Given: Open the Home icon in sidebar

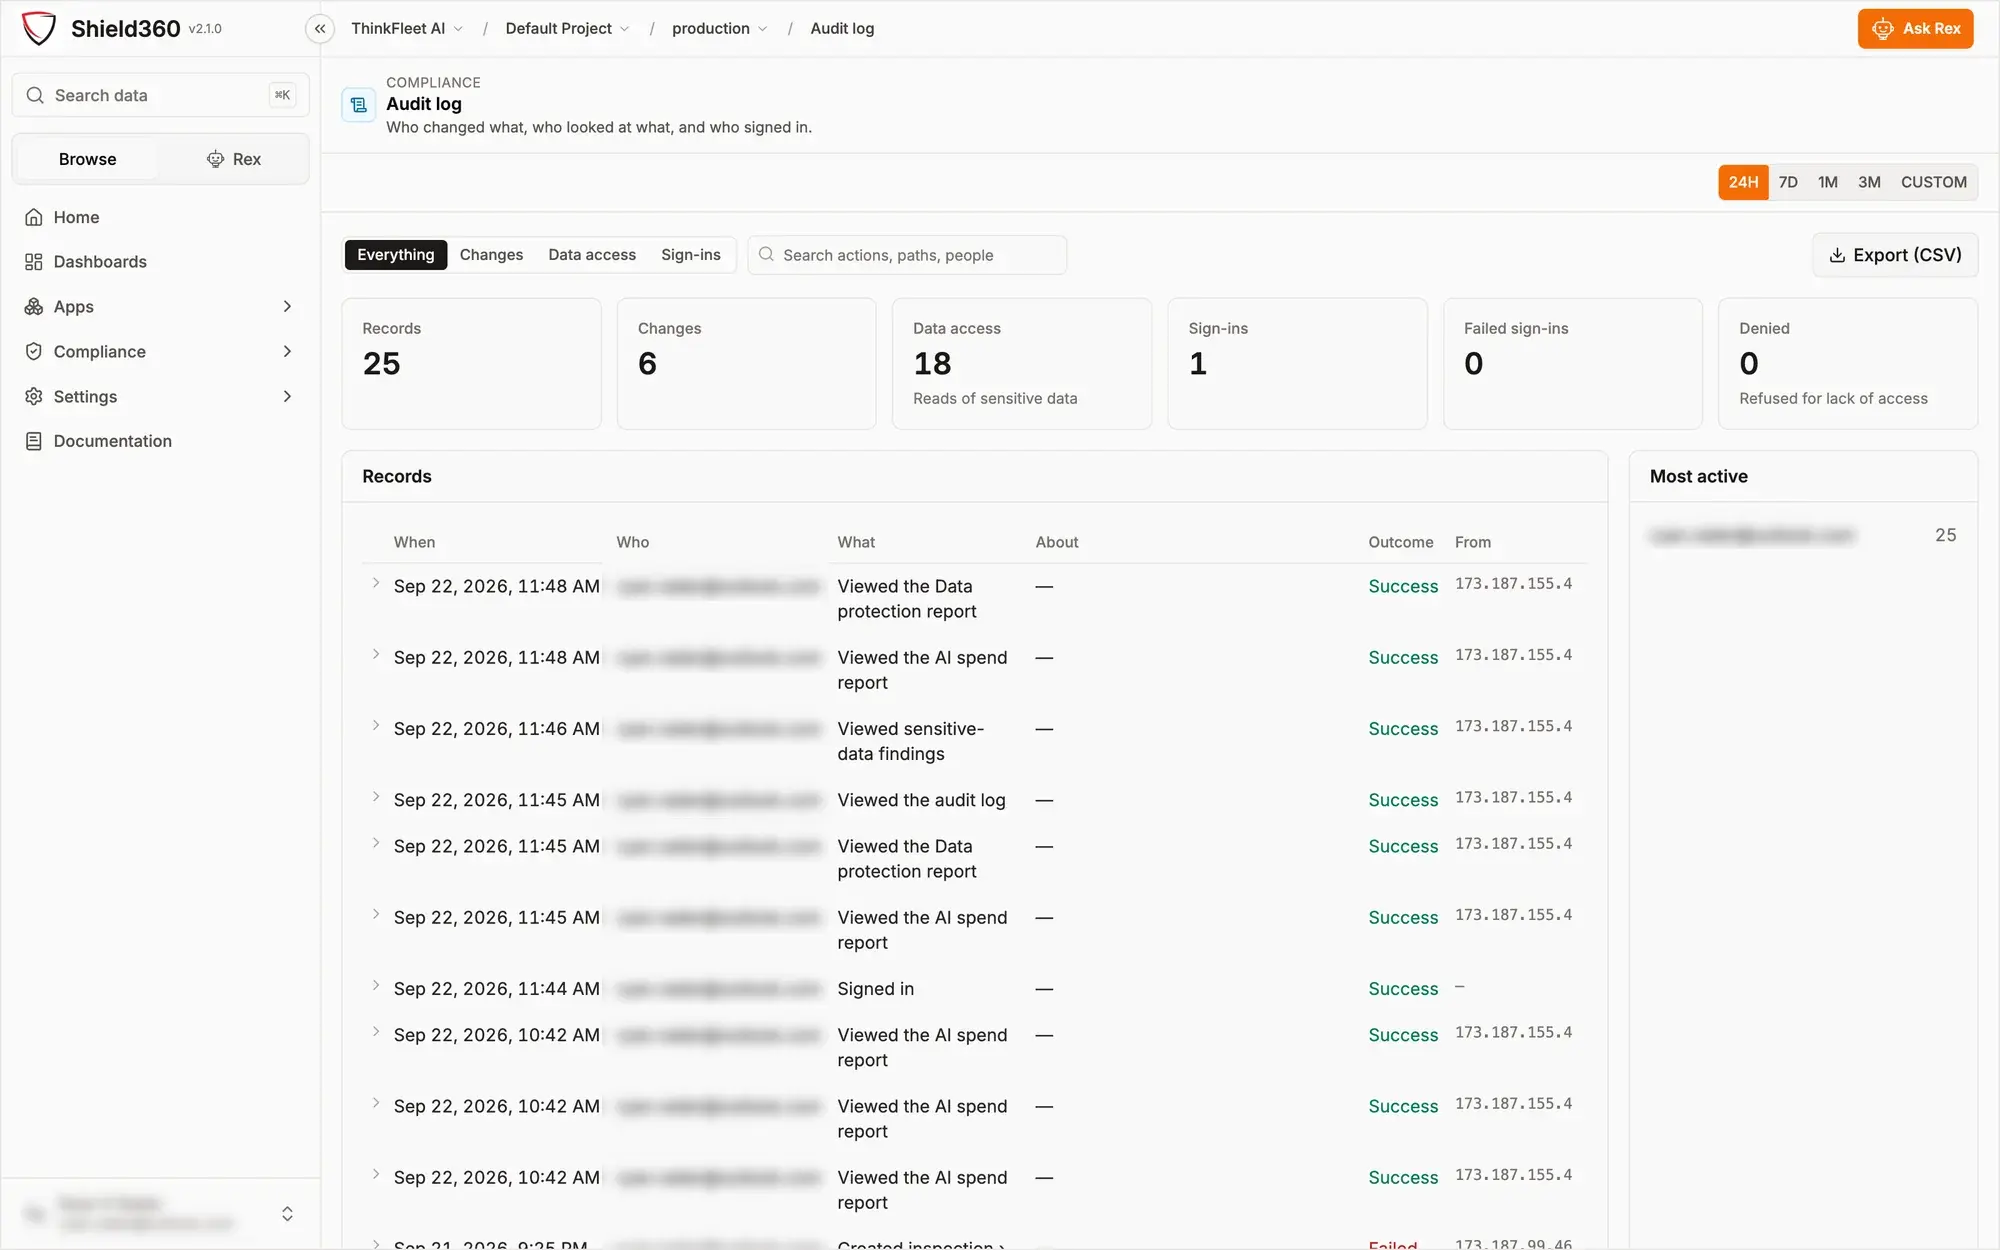Looking at the screenshot, I should click(x=34, y=217).
